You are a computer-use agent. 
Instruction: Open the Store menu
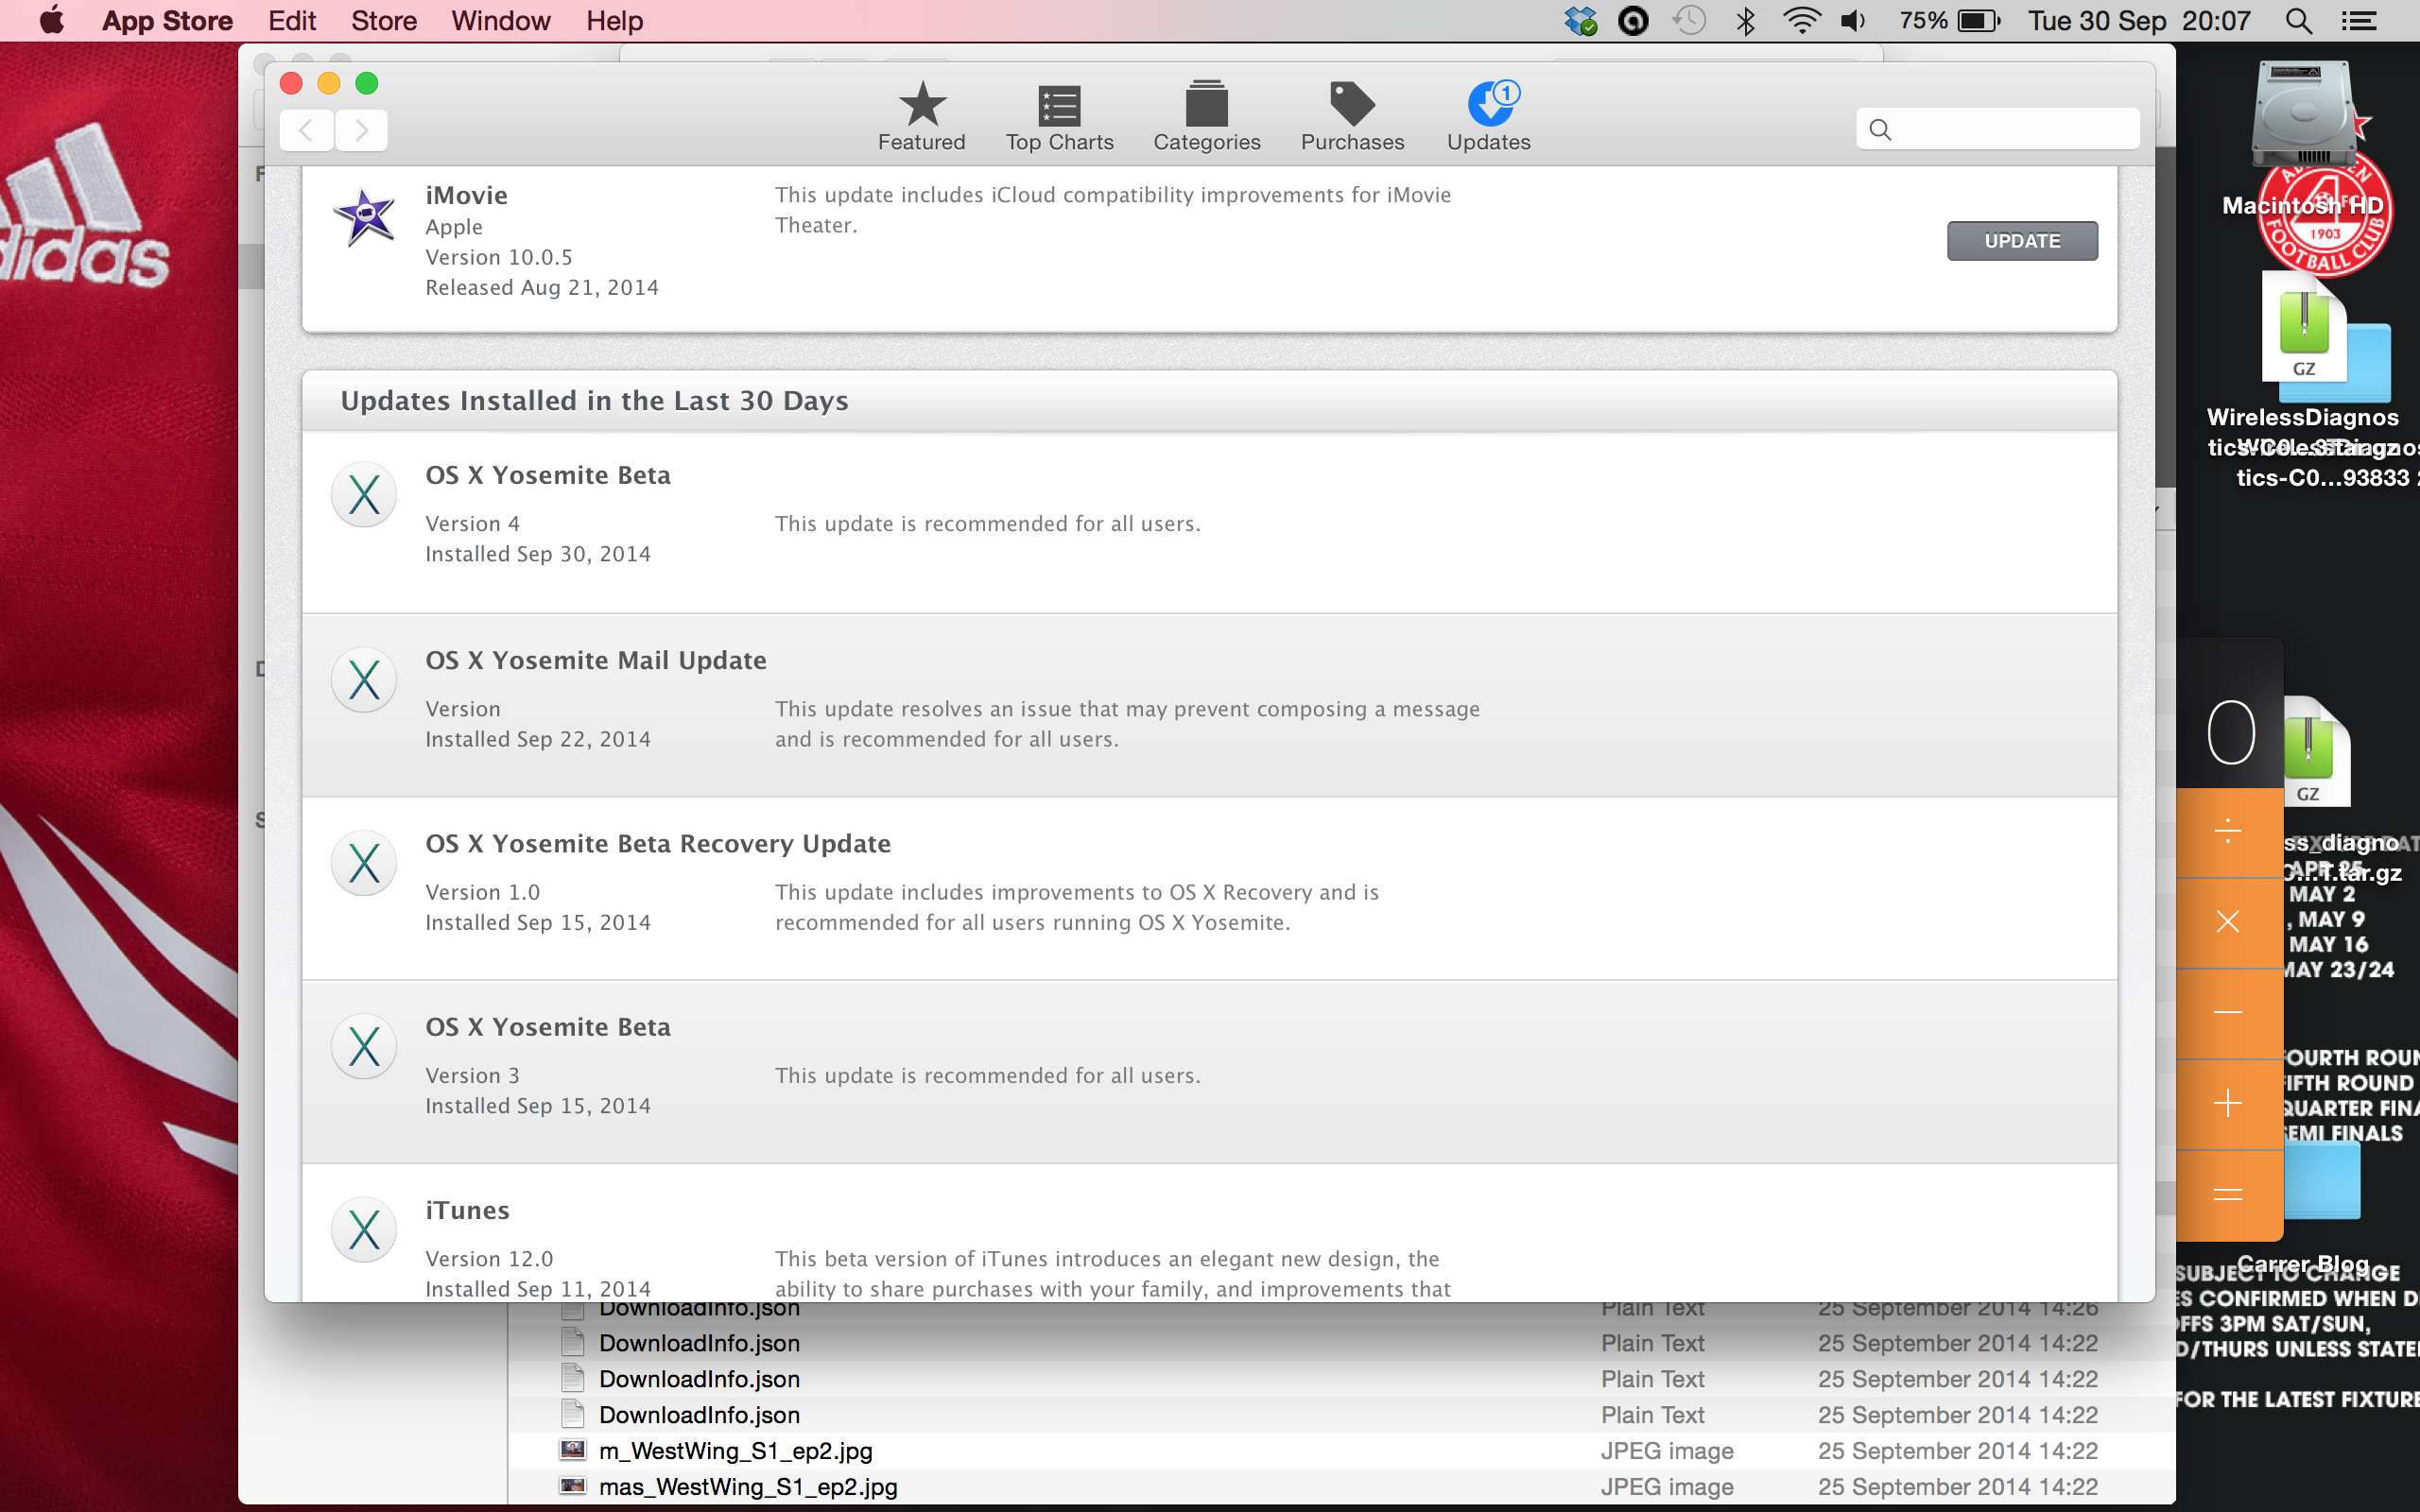[x=384, y=20]
